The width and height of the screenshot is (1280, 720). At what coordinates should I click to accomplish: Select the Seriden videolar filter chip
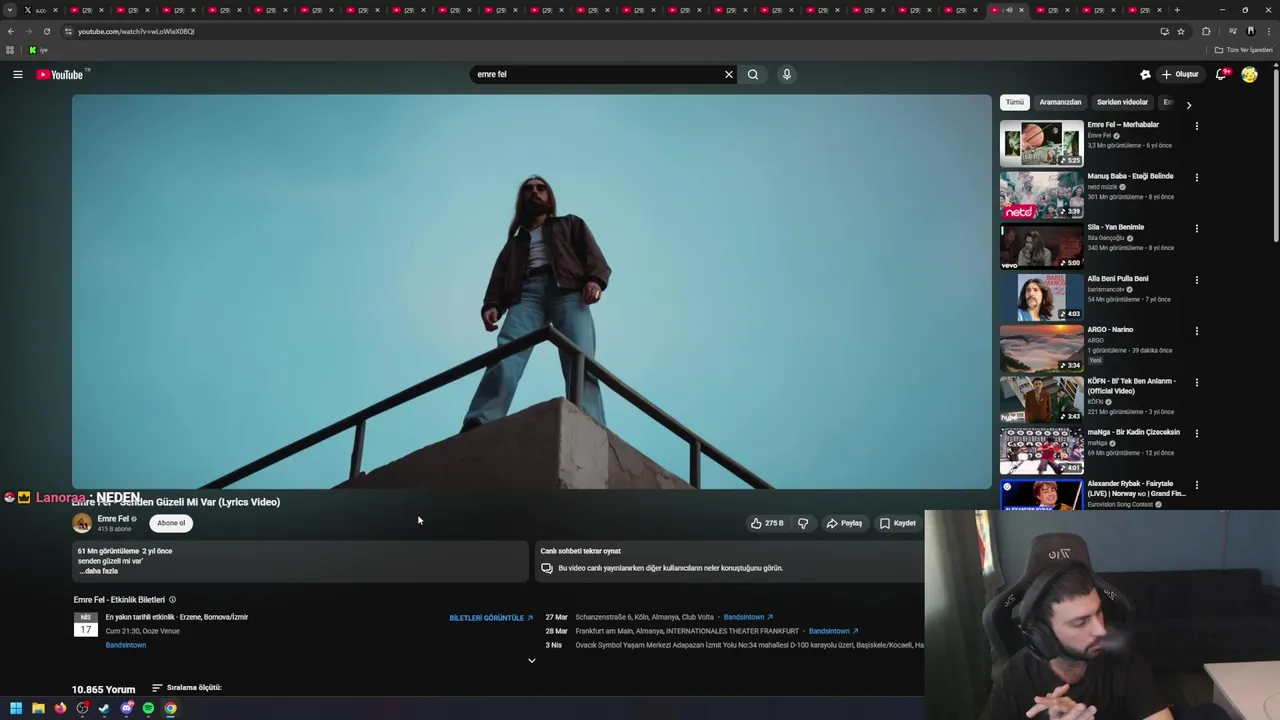point(1122,102)
